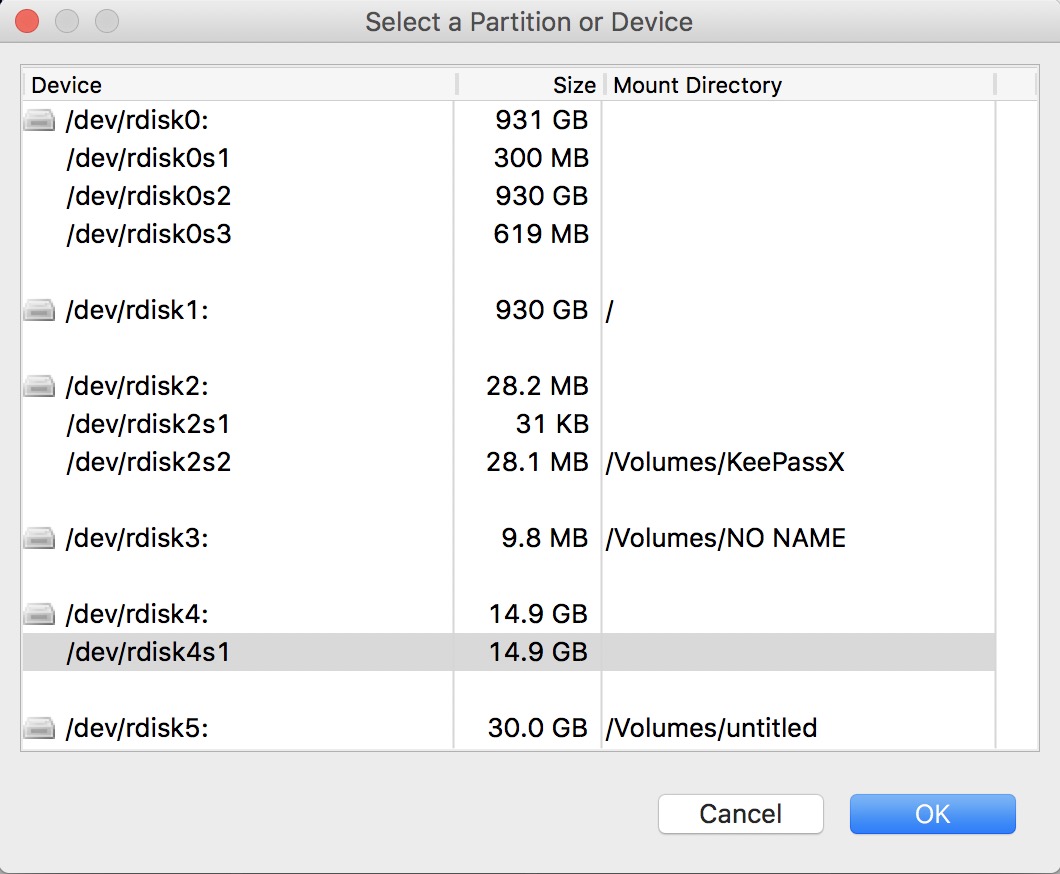The height and width of the screenshot is (874, 1060).
Task: Choose the /Volumes/untitled mount entry
Action: [711, 729]
